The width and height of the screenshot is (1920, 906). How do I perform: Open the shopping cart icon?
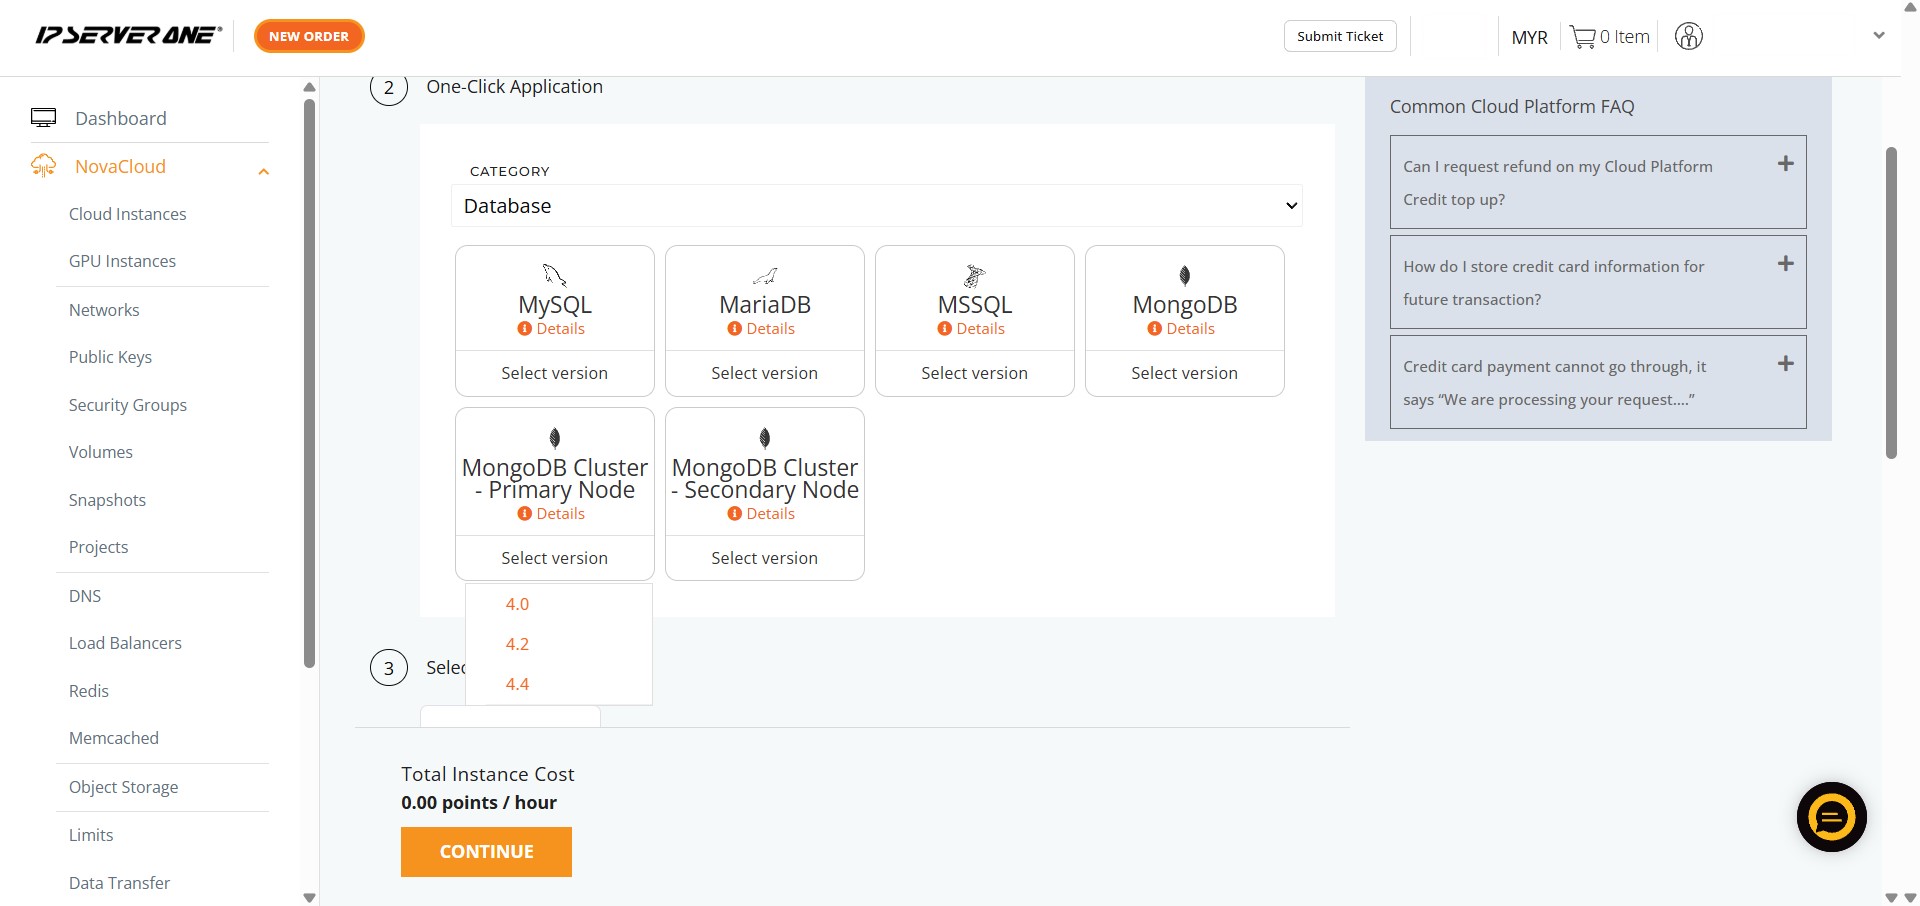point(1582,37)
